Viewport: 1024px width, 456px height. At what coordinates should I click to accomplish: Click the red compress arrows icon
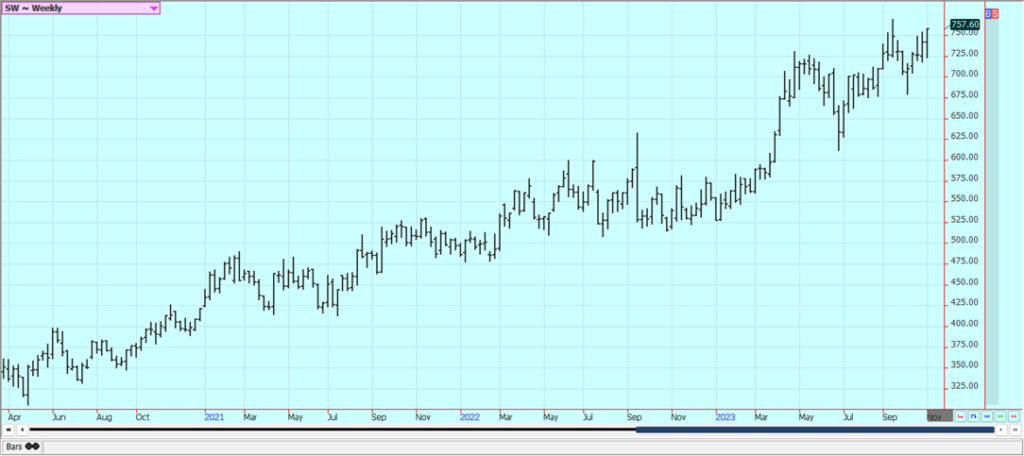[1014, 416]
